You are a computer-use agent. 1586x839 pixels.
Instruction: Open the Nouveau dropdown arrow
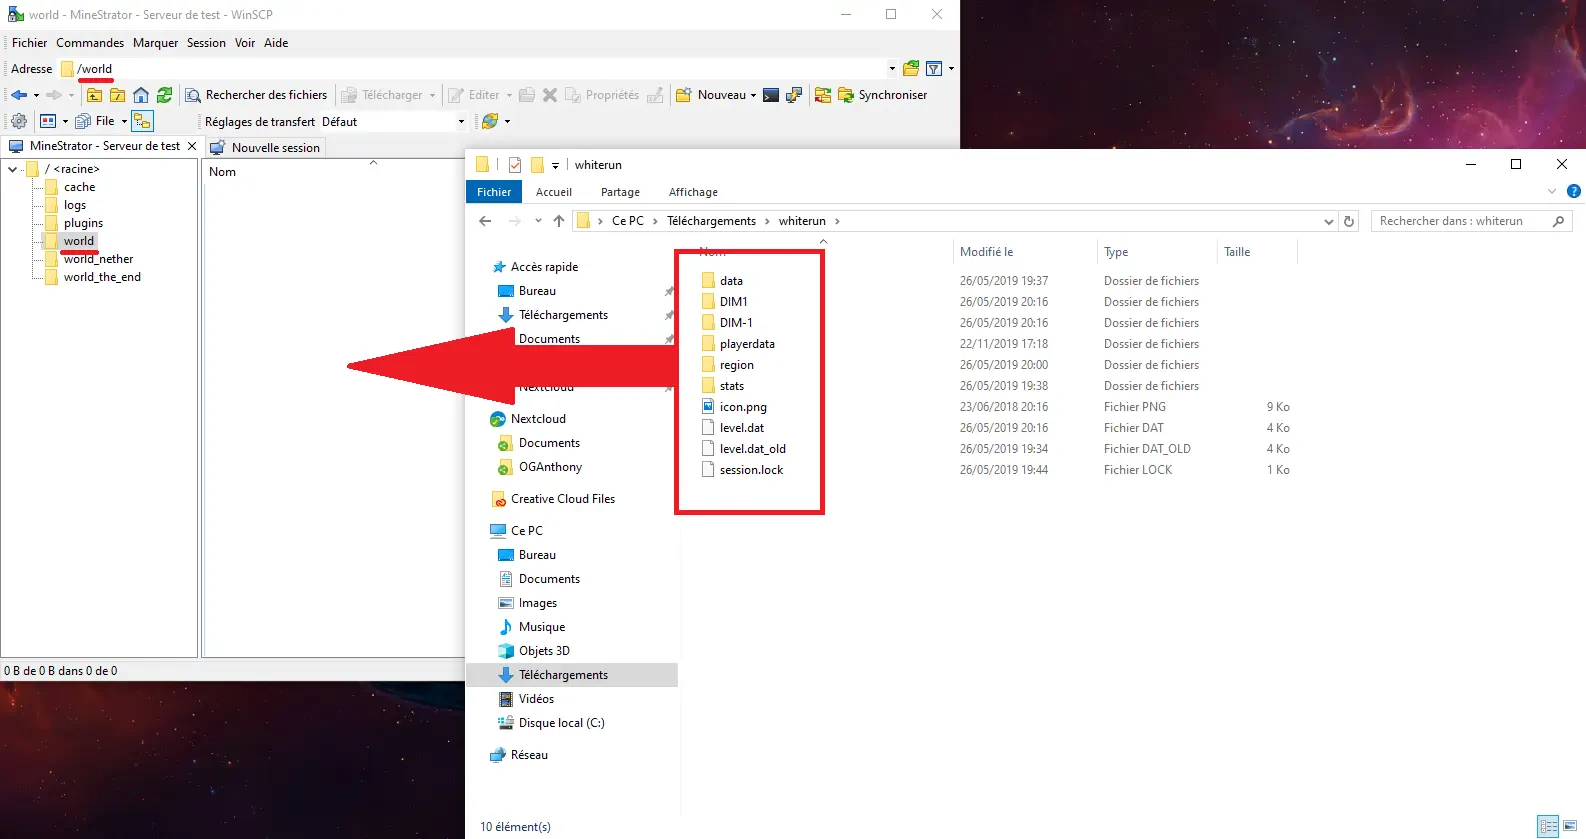pyautogui.click(x=753, y=96)
